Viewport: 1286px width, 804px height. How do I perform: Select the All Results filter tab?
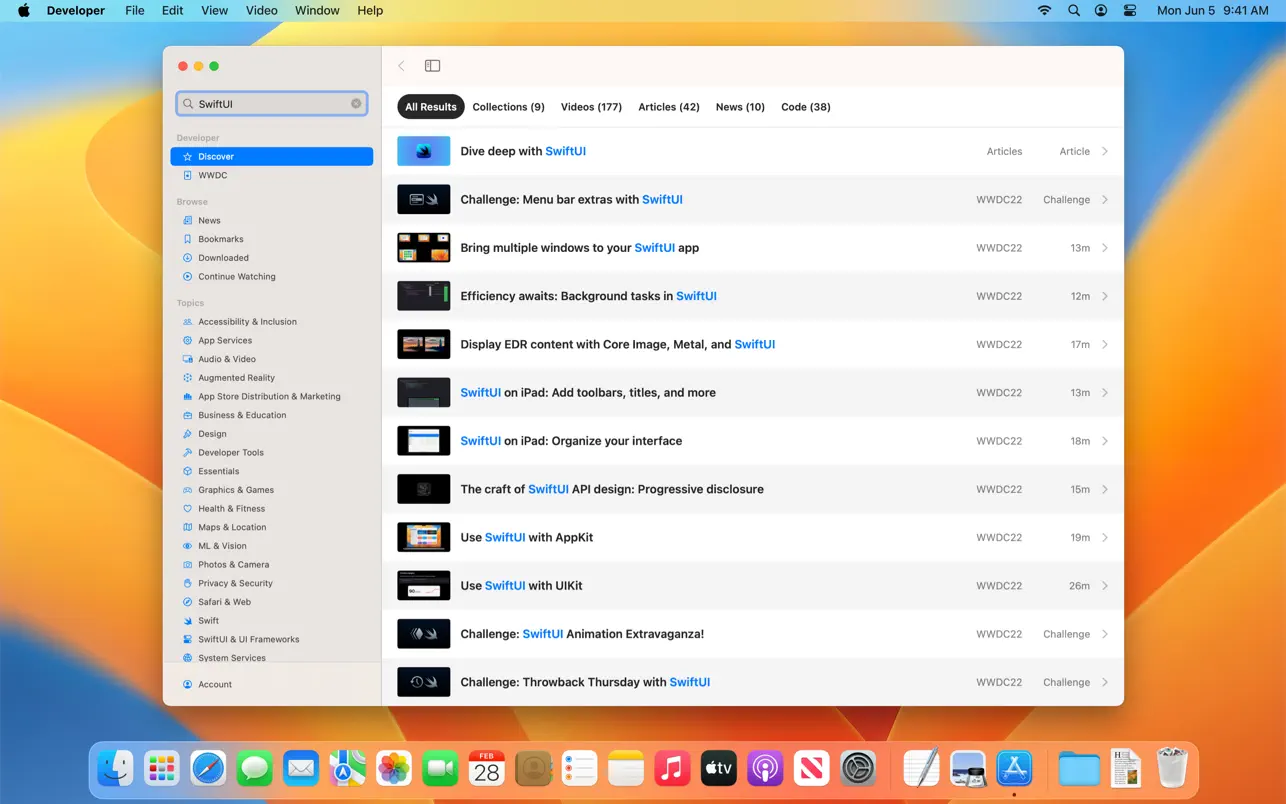[431, 107]
